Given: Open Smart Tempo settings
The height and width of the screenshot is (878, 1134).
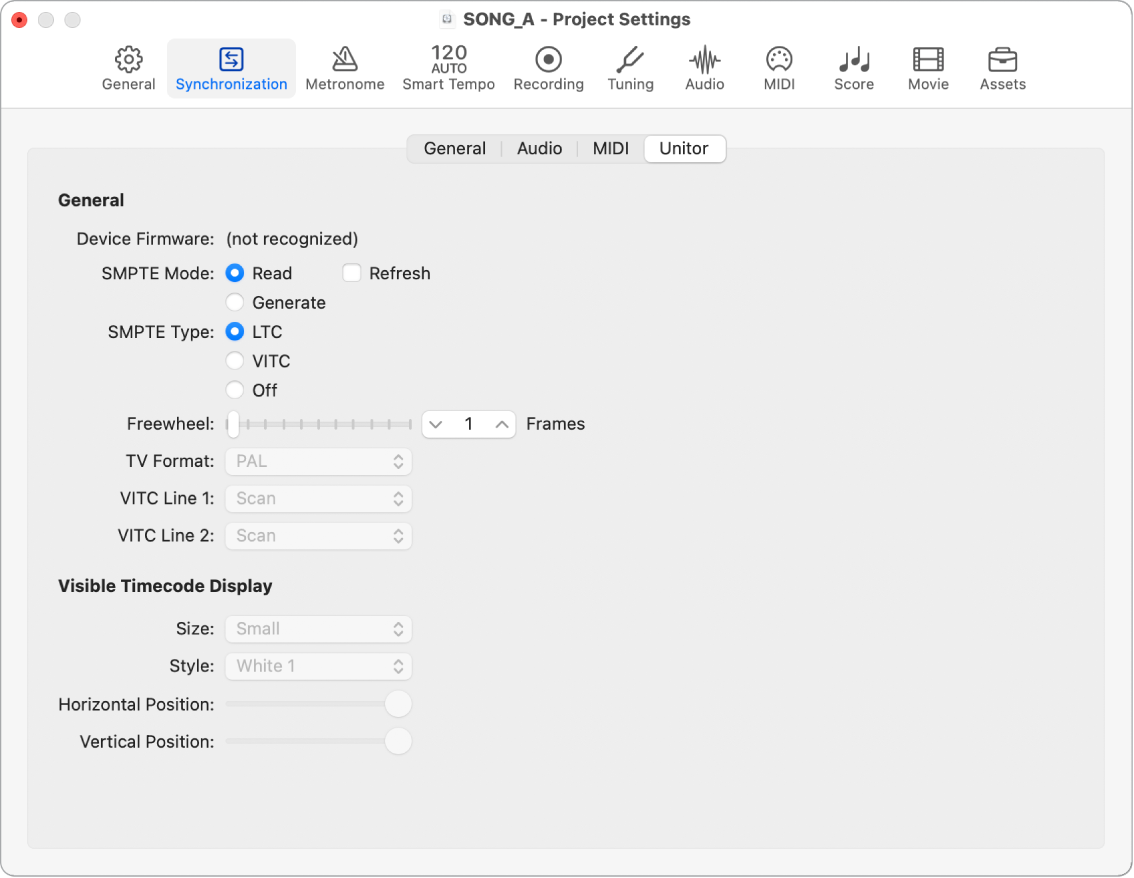Looking at the screenshot, I should pyautogui.click(x=449, y=66).
